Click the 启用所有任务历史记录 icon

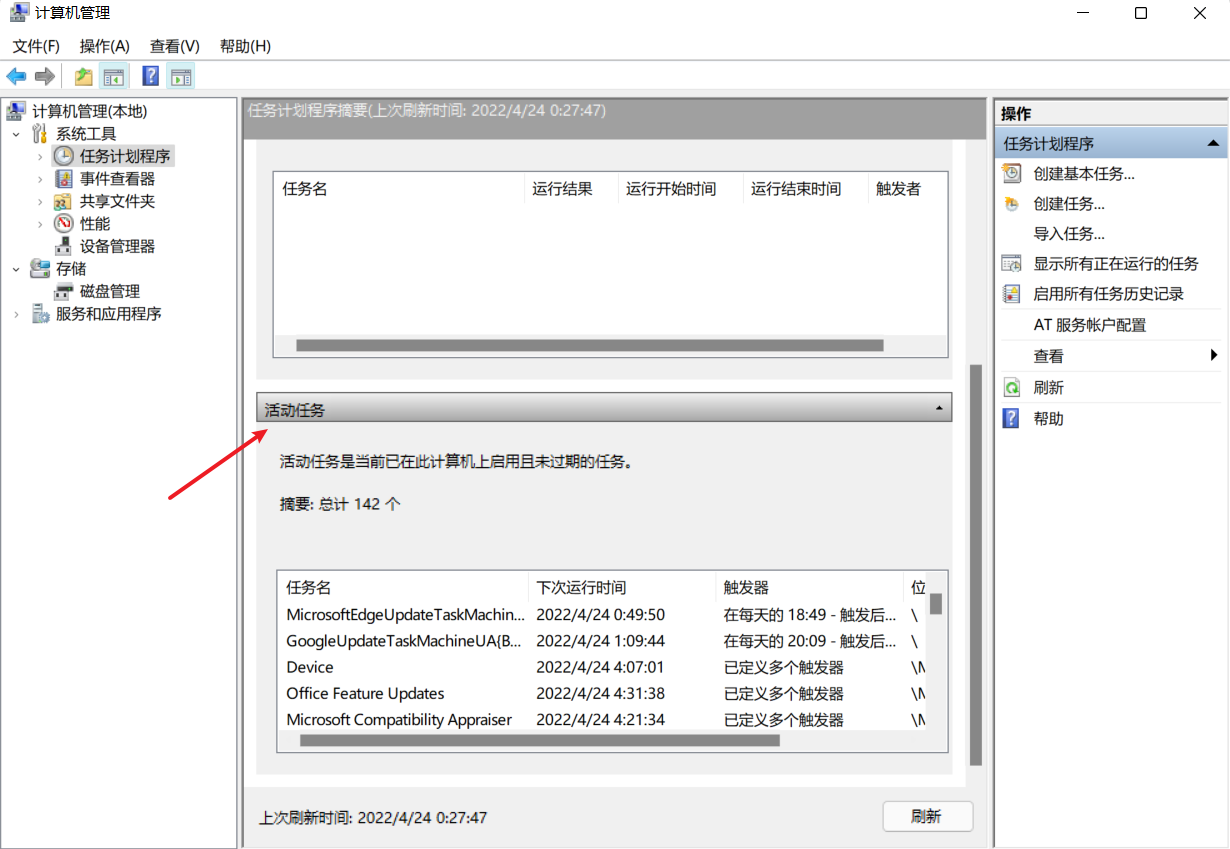tap(1012, 294)
